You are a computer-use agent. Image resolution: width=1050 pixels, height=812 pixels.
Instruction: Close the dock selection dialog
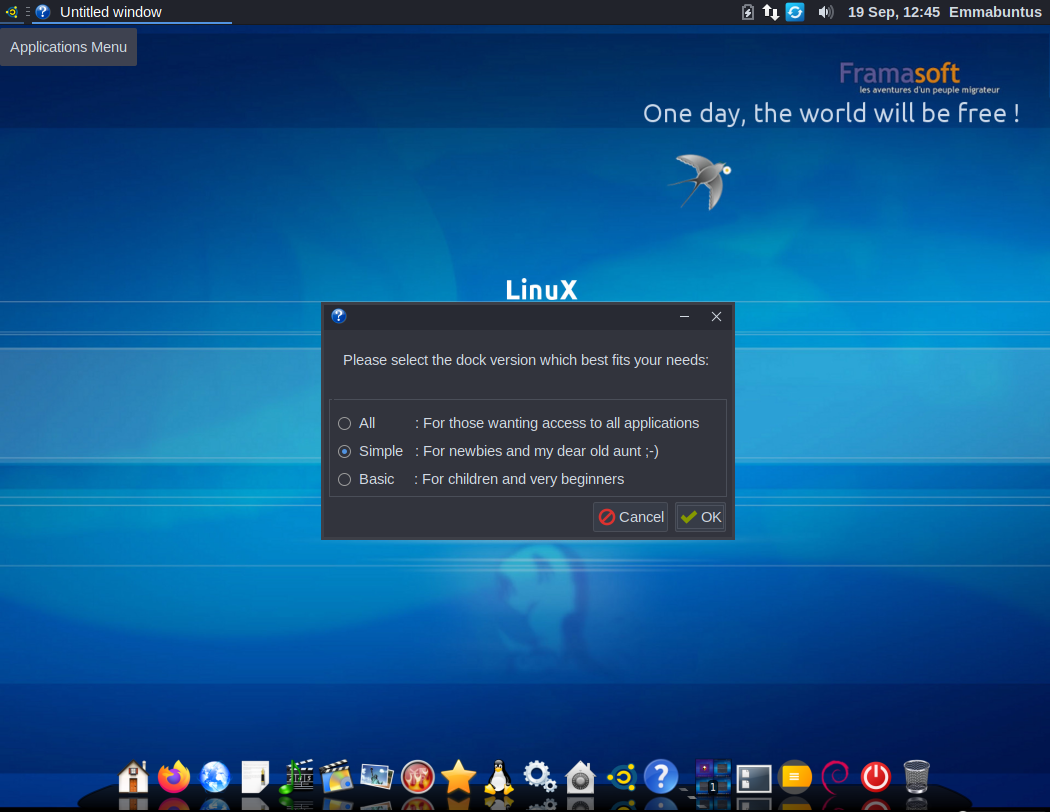click(717, 317)
